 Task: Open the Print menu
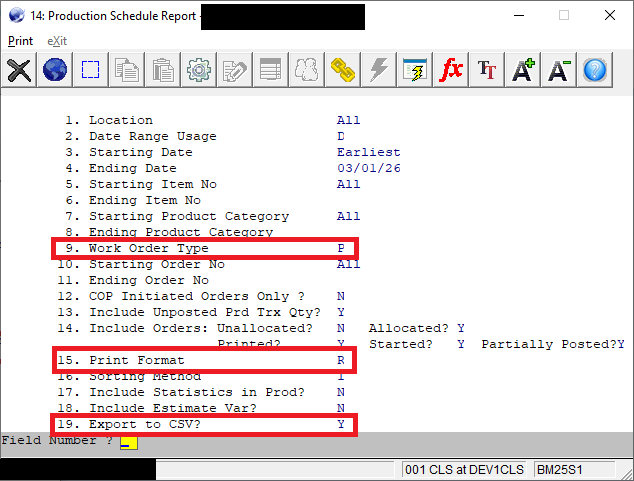point(20,41)
